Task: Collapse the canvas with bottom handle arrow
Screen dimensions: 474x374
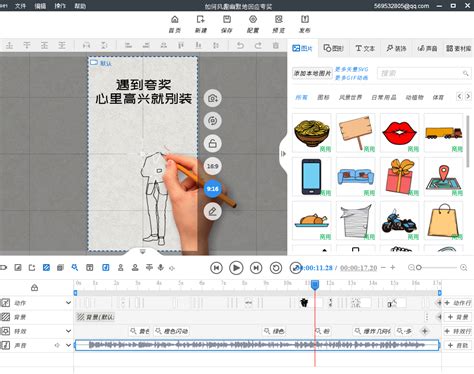Action: (x=143, y=251)
